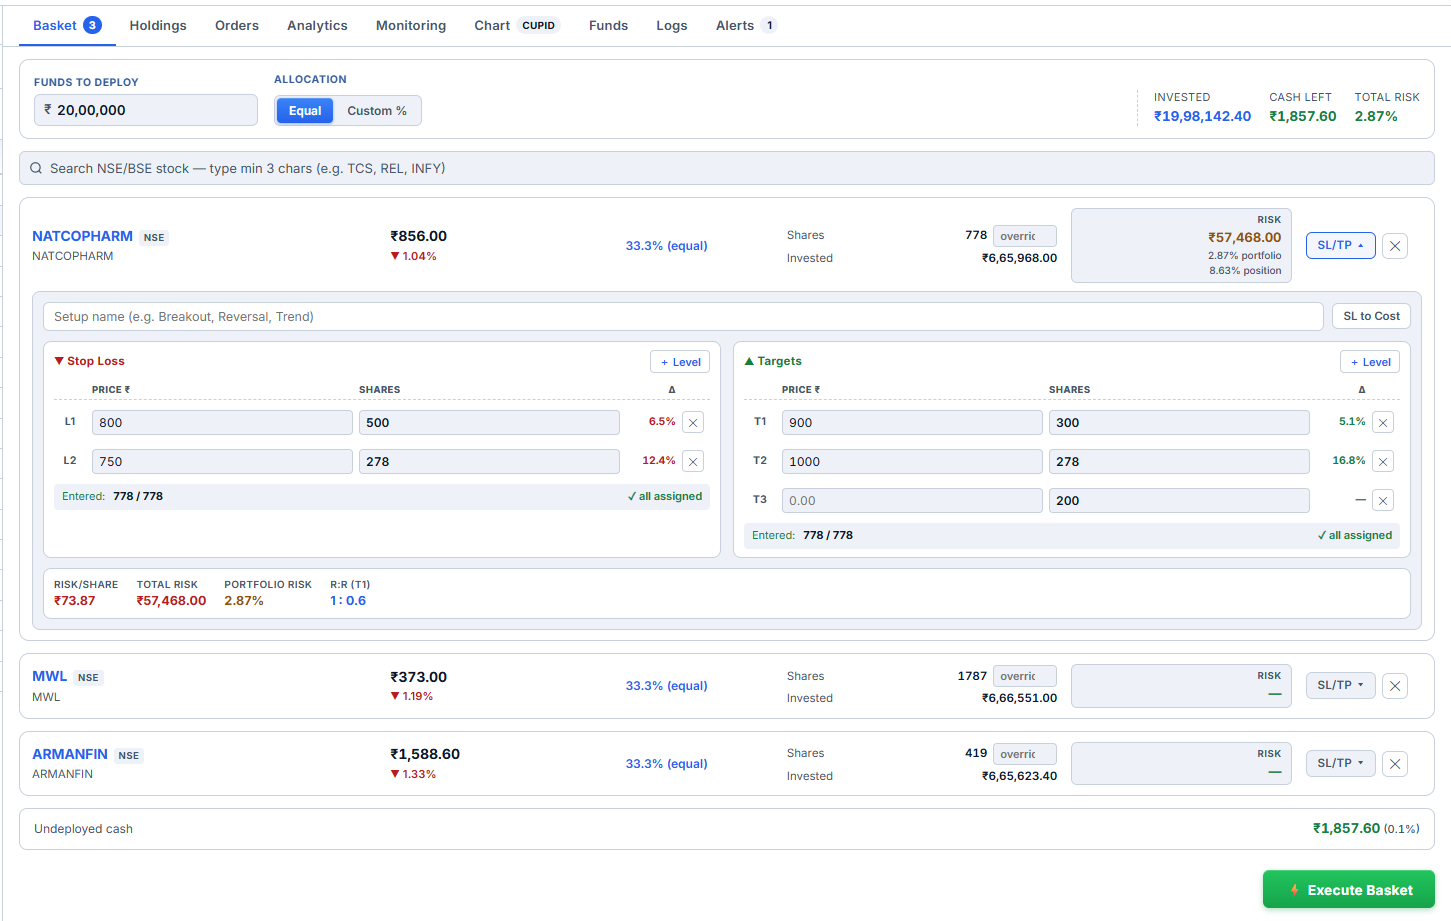Click the MWL risk box
This screenshot has width=1451, height=921.
click(1181, 686)
